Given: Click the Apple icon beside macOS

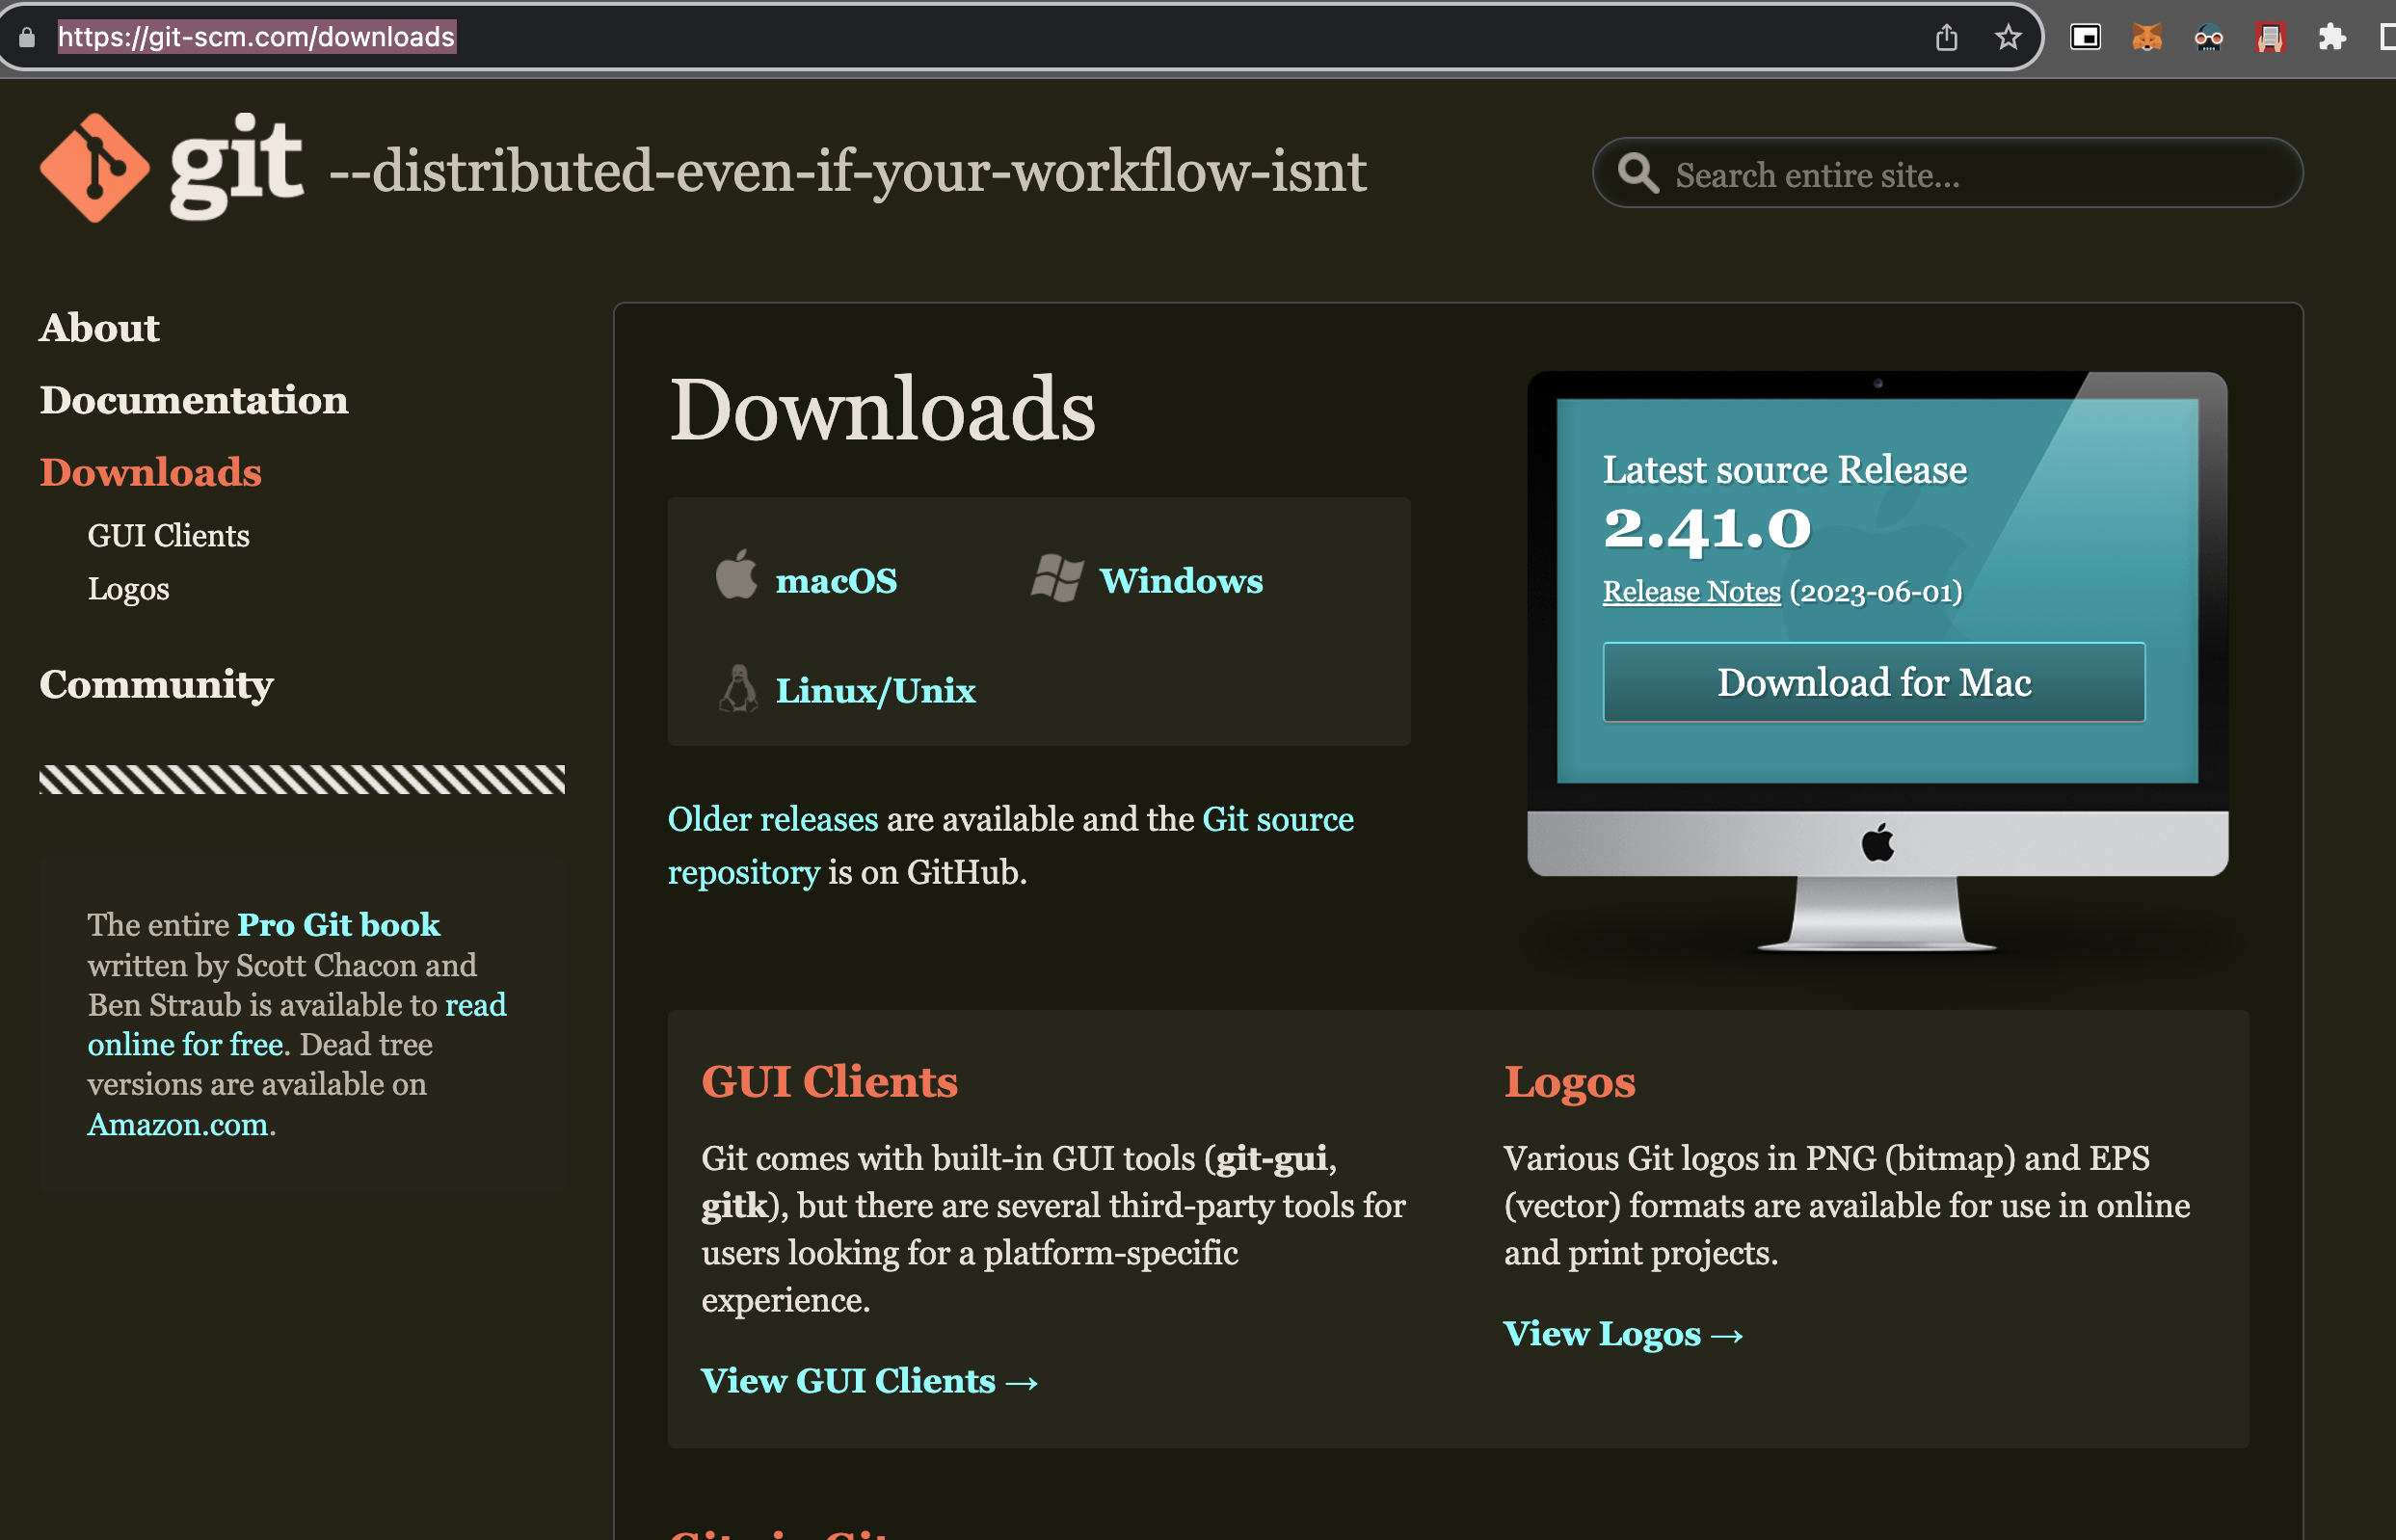Looking at the screenshot, I should [x=736, y=574].
